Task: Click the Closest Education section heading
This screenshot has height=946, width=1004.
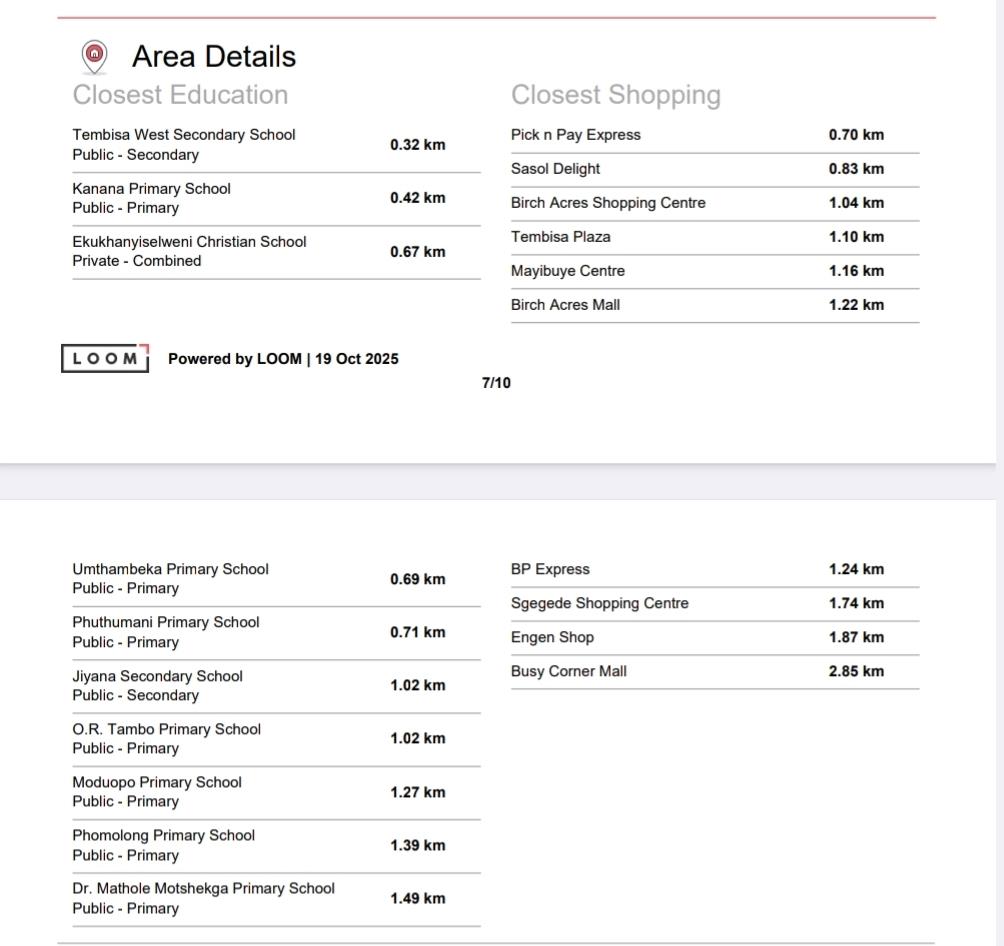Action: [x=180, y=95]
